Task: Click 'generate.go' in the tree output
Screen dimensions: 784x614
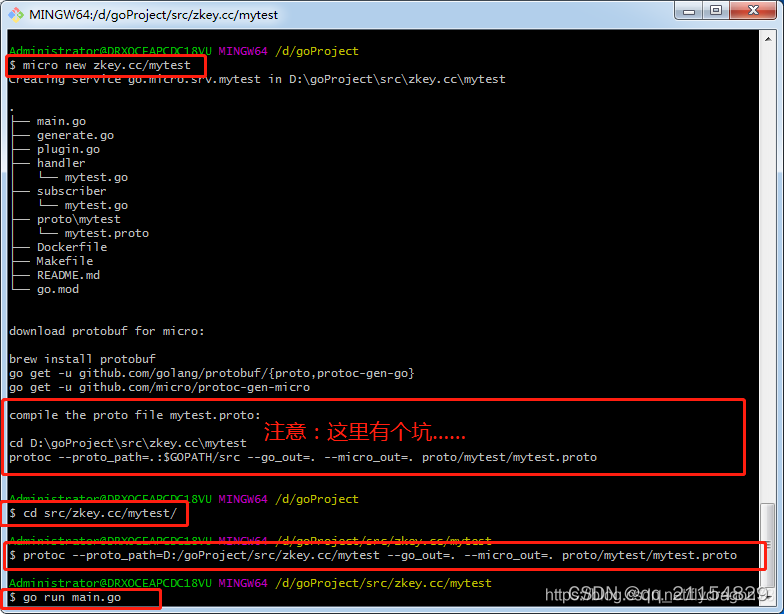Action: [x=75, y=135]
